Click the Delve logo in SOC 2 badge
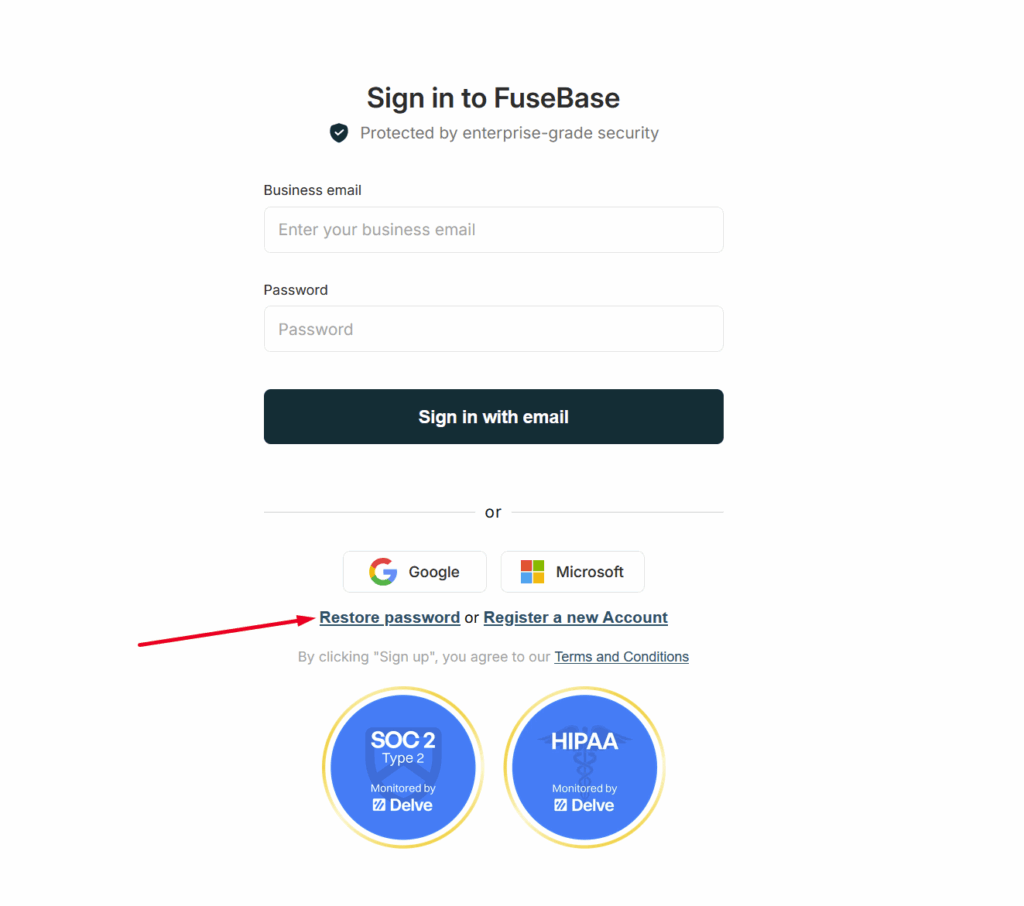The height and width of the screenshot is (906, 1024). pyautogui.click(x=403, y=805)
